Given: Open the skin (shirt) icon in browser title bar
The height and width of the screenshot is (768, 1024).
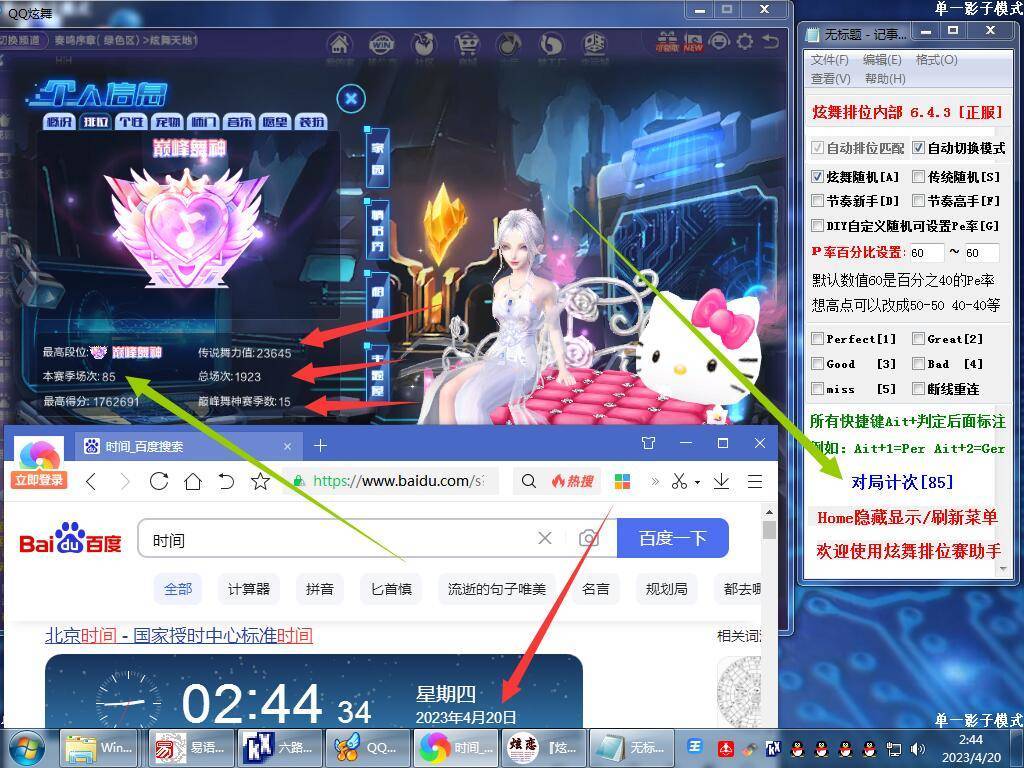Looking at the screenshot, I should 648,443.
